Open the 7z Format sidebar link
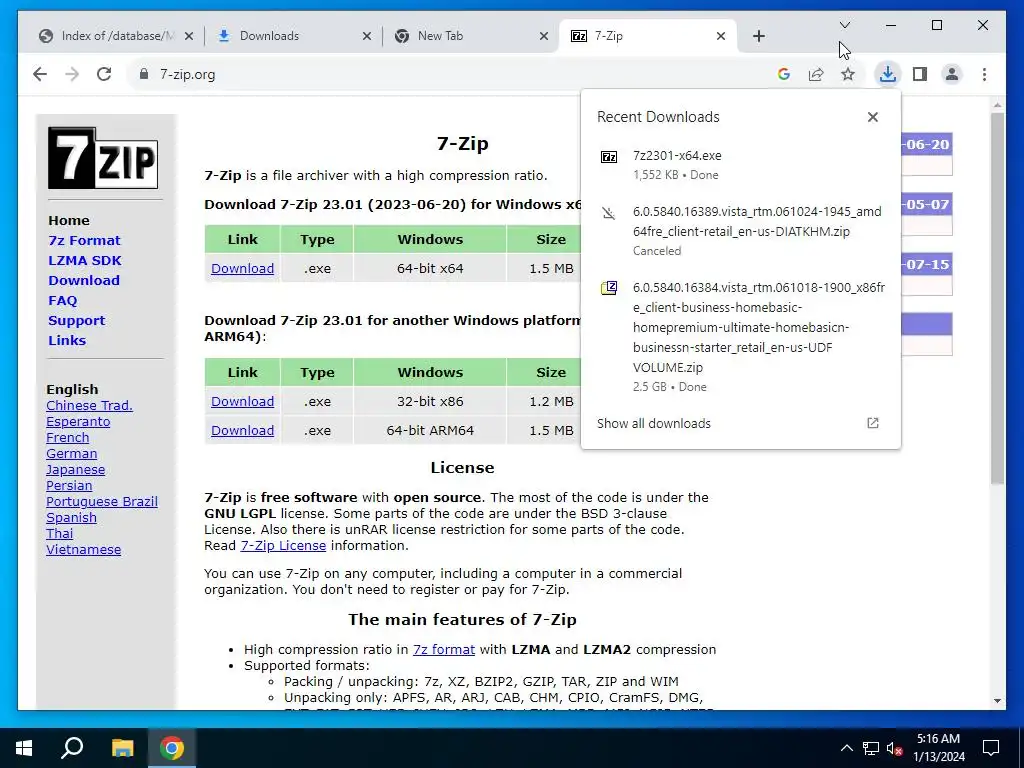1024x768 pixels. point(84,240)
